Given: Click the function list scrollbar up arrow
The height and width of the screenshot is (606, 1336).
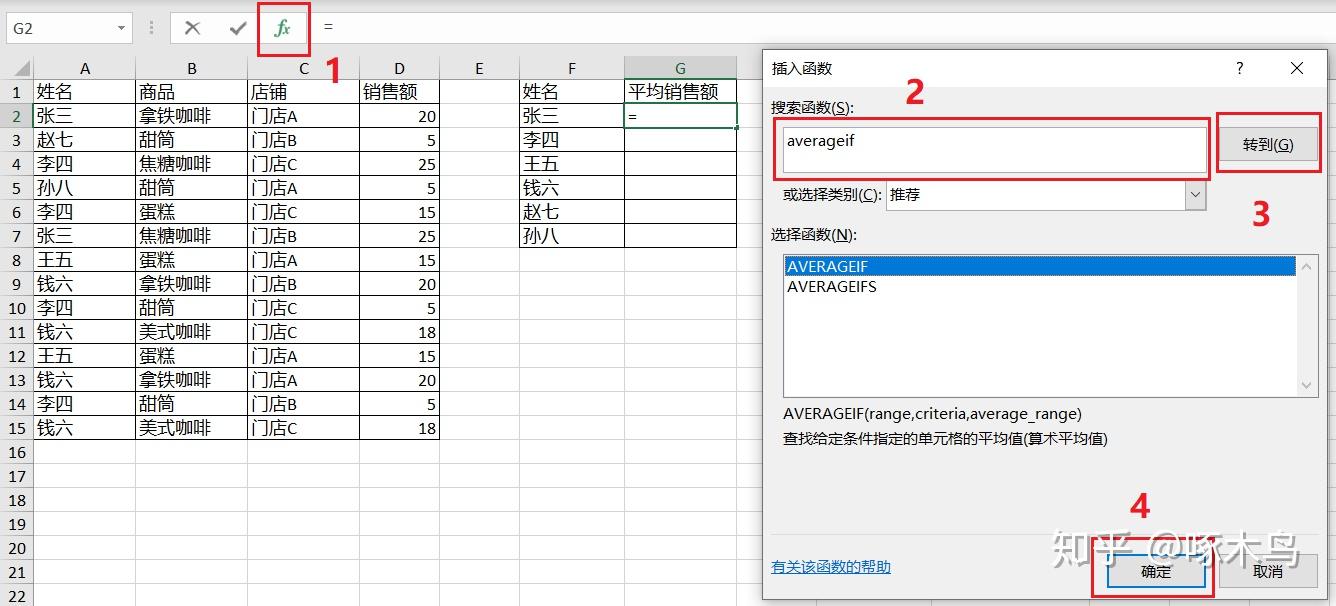Looking at the screenshot, I should [x=1307, y=266].
